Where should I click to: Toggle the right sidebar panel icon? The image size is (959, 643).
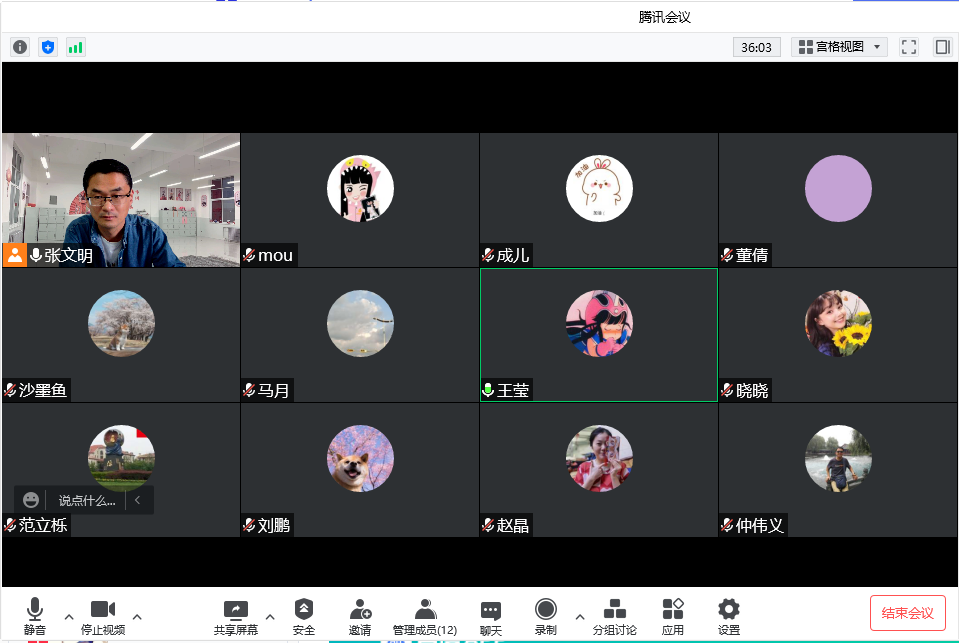(942, 47)
